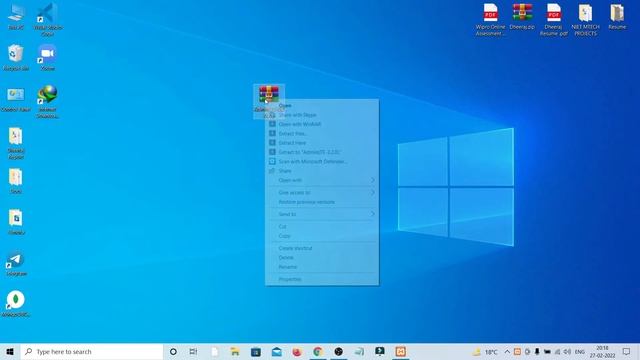This screenshot has width=640, height=360.
Task: Open Mail app in taskbar
Action: [x=276, y=351]
